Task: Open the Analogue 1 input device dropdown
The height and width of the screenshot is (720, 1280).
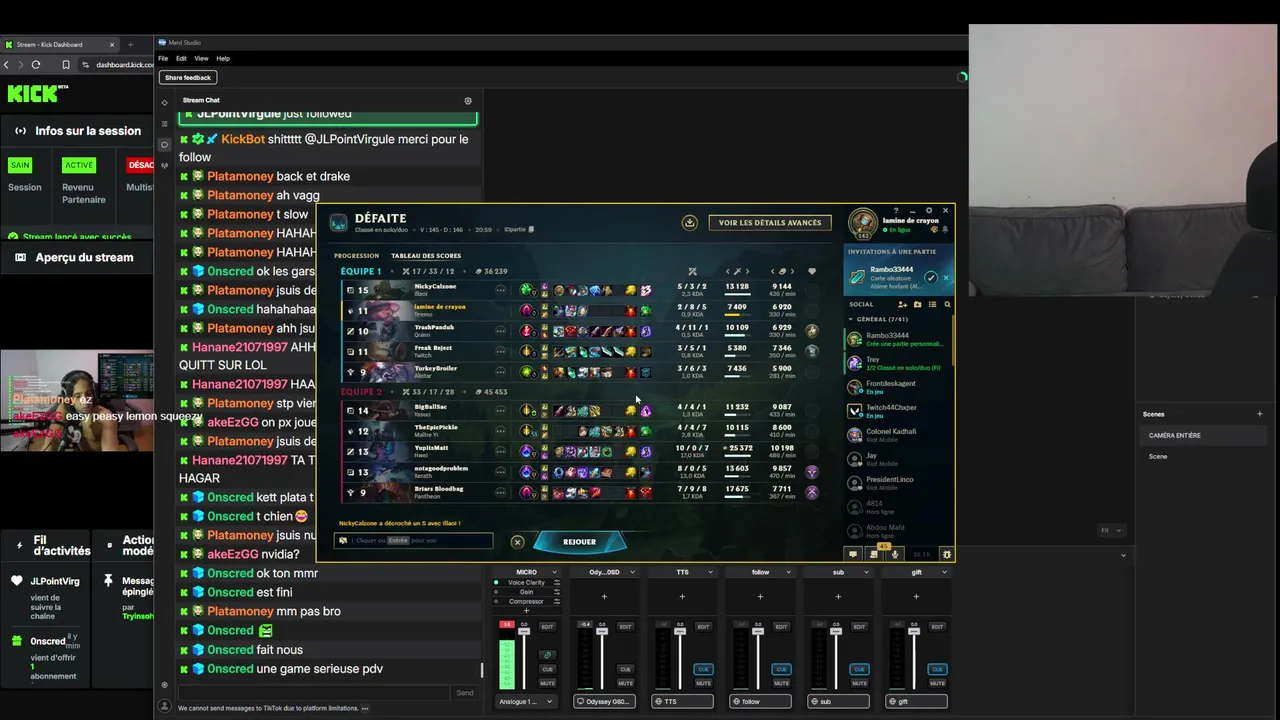Action: [x=526, y=702]
